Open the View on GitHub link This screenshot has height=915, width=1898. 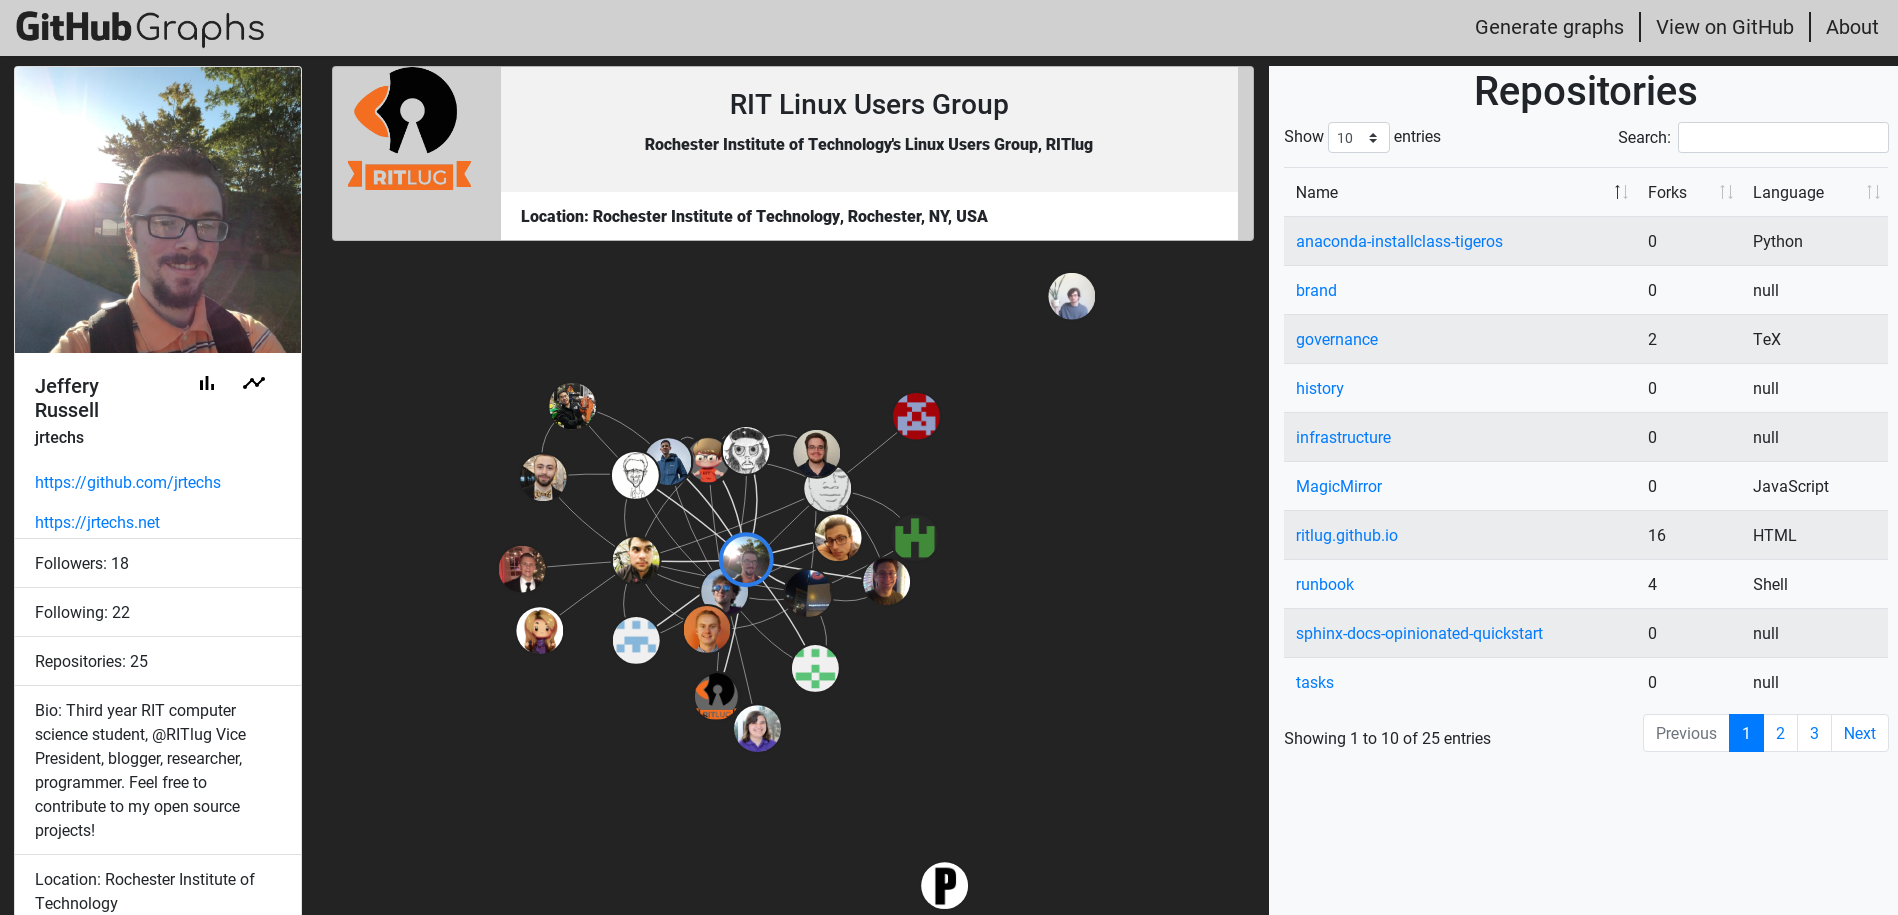coord(1724,27)
